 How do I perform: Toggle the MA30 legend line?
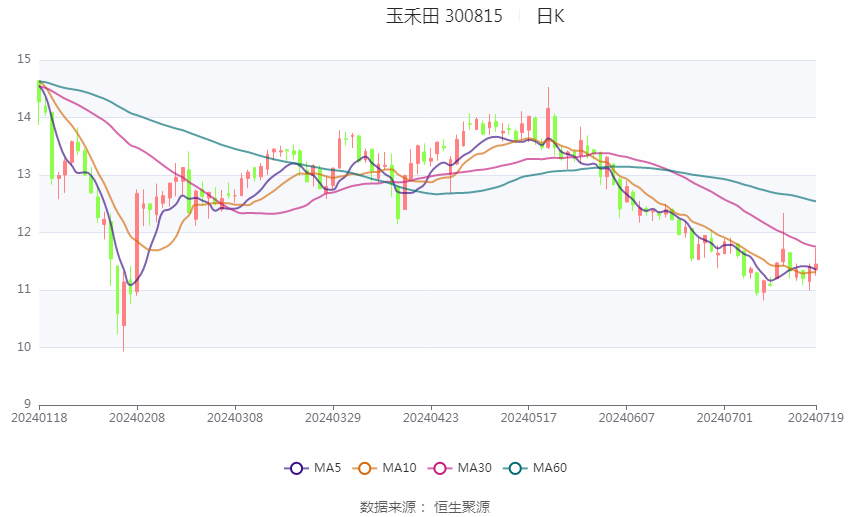pyautogui.click(x=460, y=468)
